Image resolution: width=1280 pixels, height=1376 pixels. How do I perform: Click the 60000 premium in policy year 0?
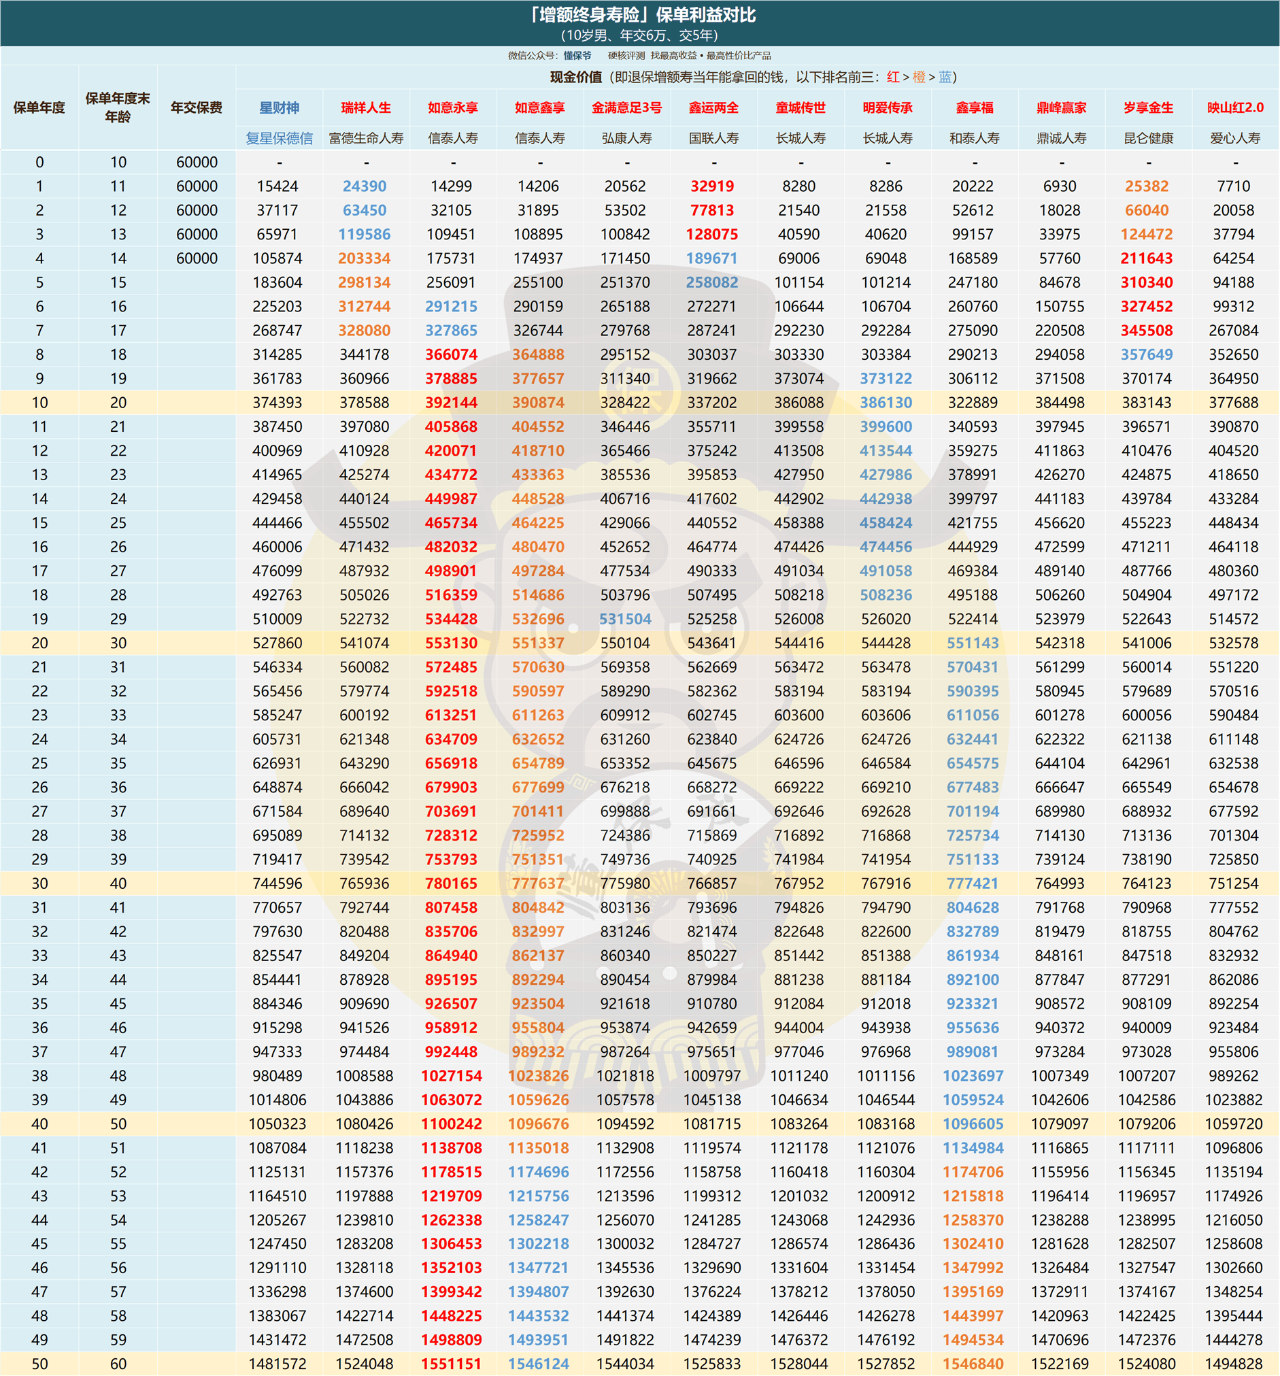[x=197, y=162]
